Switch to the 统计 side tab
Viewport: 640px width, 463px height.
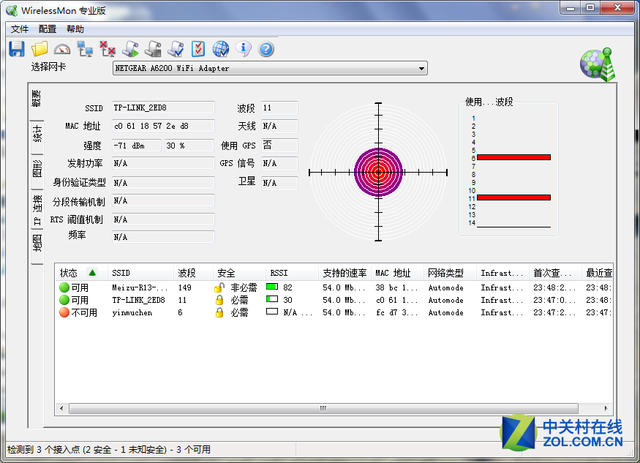click(37, 134)
